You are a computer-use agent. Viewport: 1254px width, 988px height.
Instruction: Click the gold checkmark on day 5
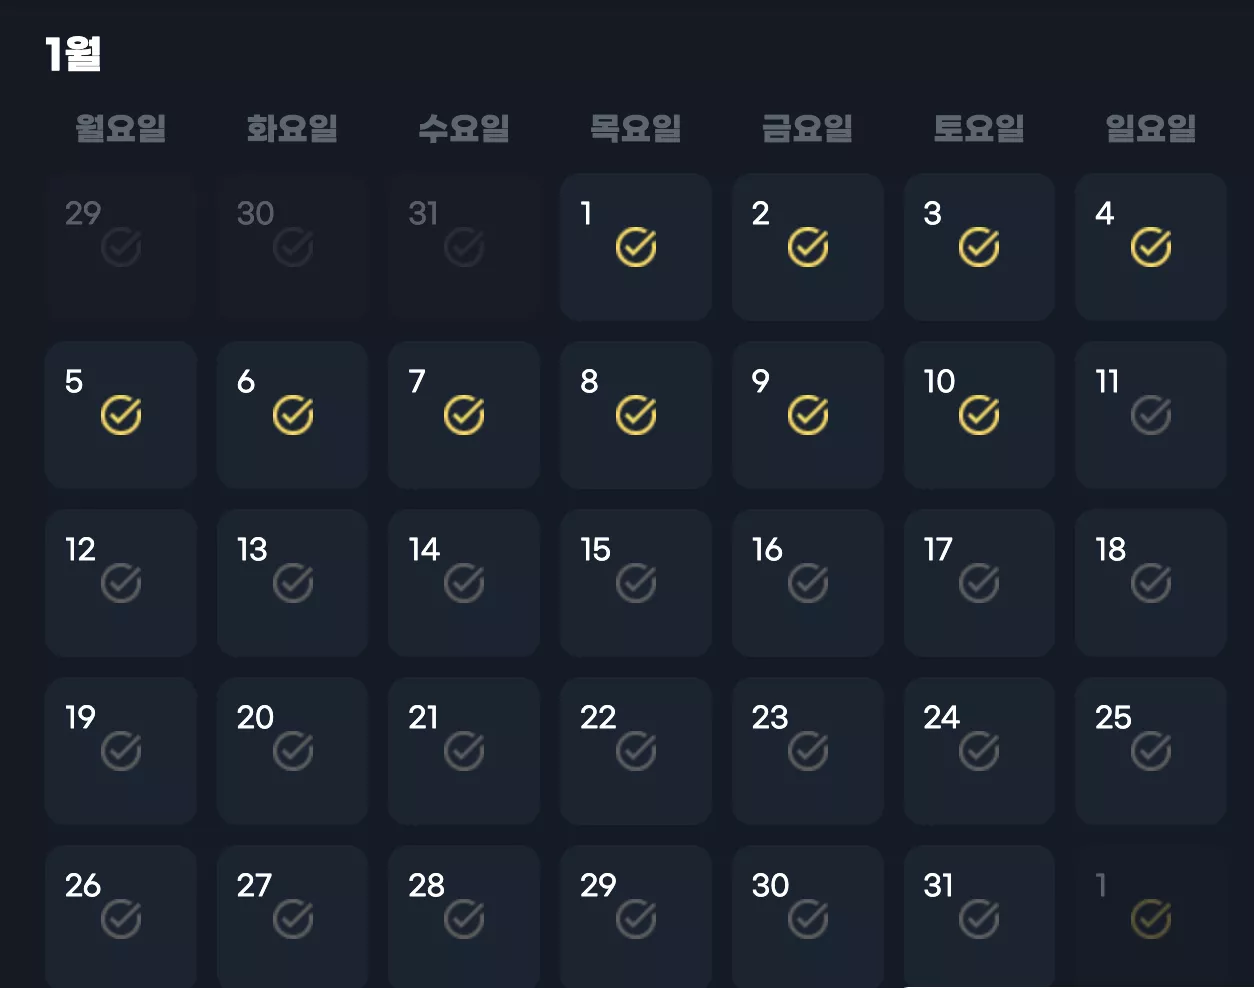tap(121, 415)
